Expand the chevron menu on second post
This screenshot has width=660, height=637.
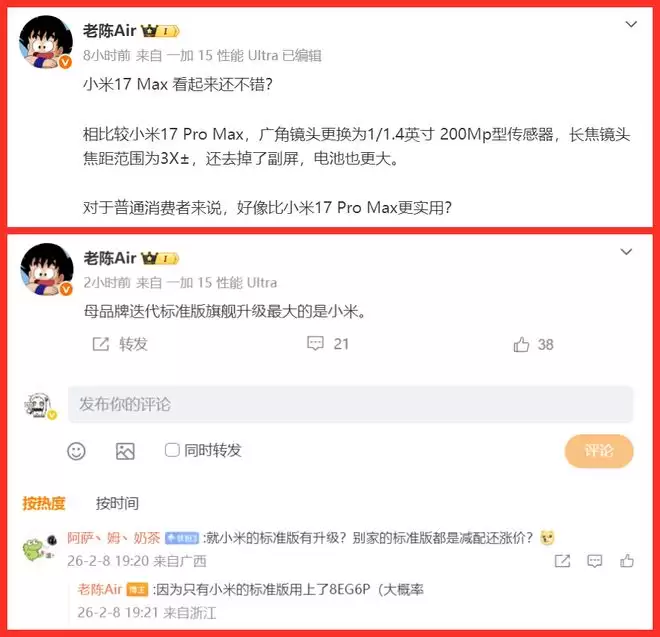tap(626, 252)
